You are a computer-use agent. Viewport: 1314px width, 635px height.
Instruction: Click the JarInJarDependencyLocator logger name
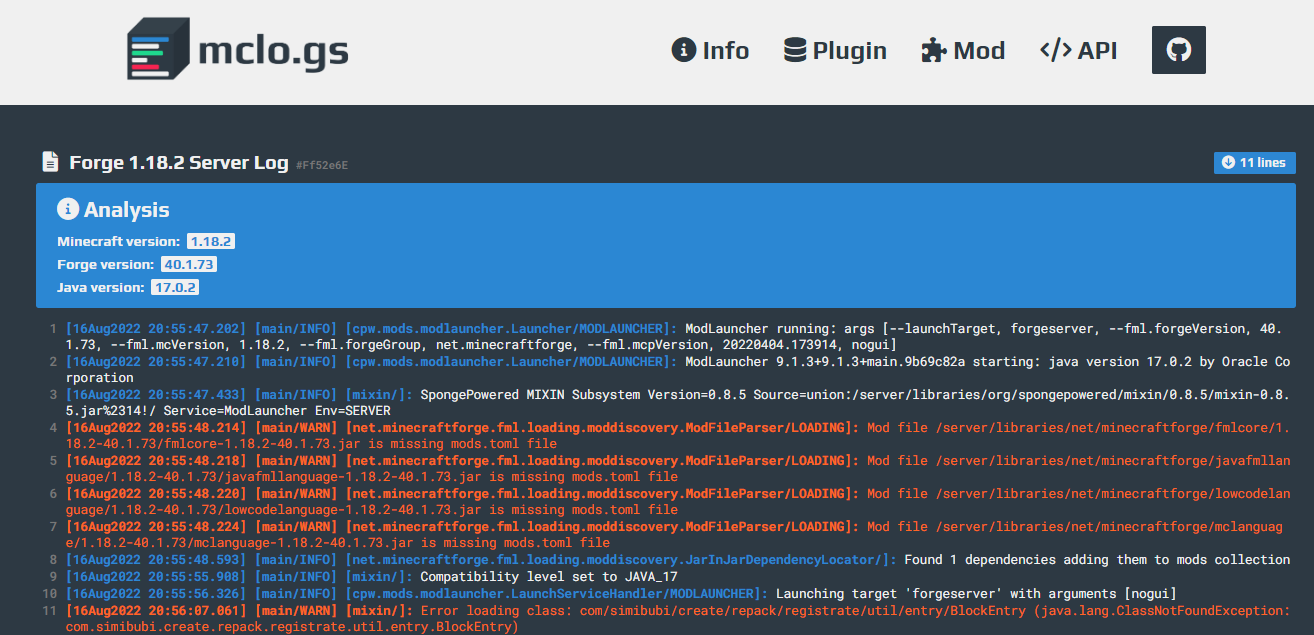coord(620,560)
